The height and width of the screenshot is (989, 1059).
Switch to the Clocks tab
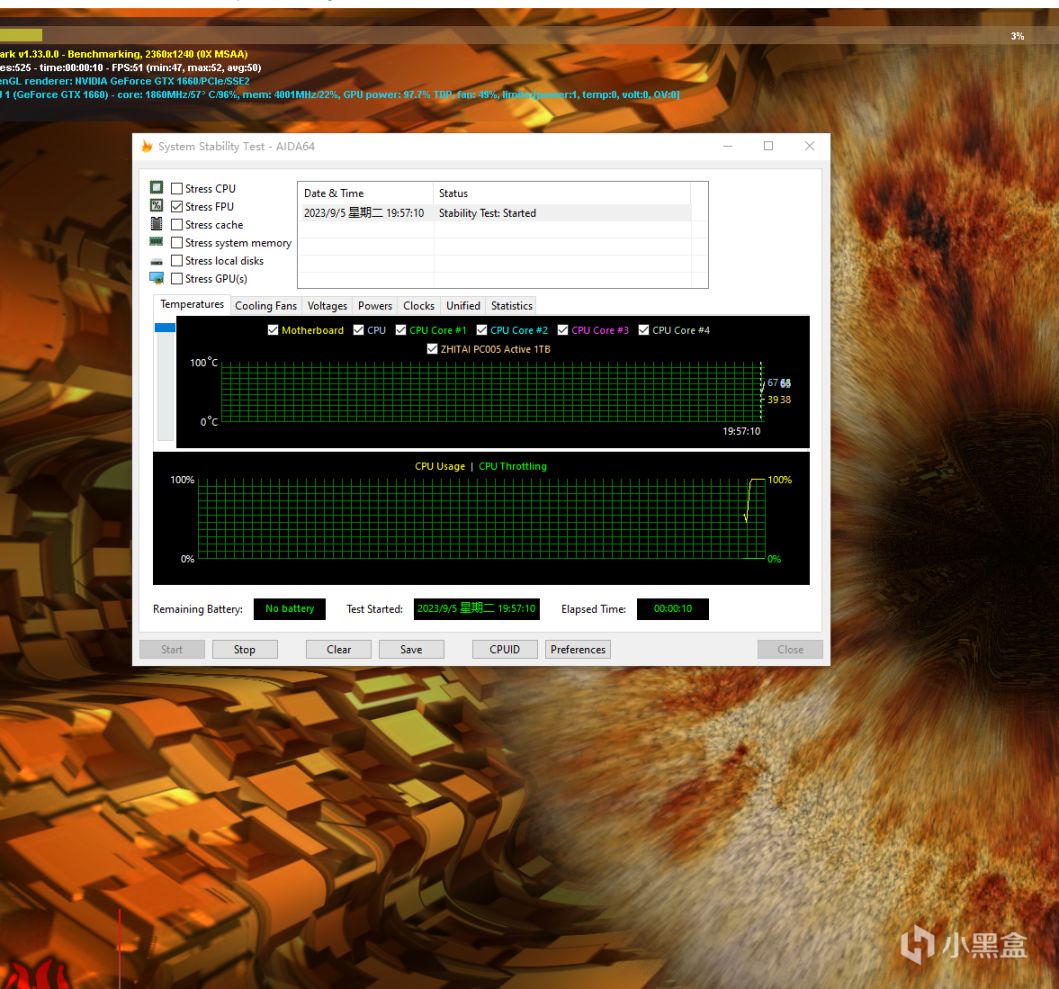[x=419, y=306]
